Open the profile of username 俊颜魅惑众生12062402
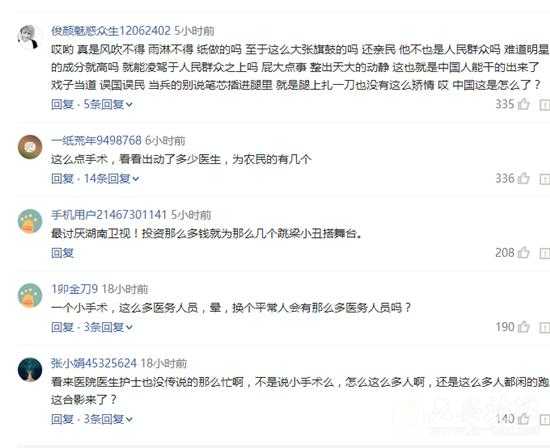Viewport: 550px width, 448px height. tap(111, 31)
